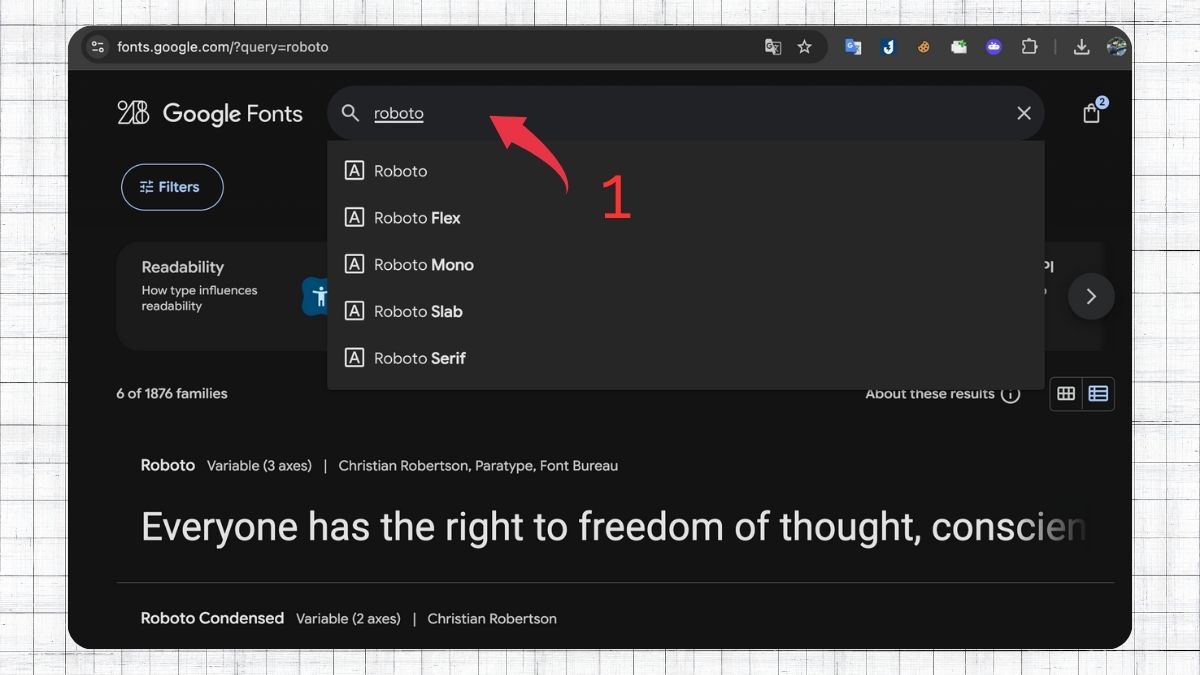The width and height of the screenshot is (1200, 675).
Task: Select the Roboto Serif suggestion
Action: tap(686, 358)
